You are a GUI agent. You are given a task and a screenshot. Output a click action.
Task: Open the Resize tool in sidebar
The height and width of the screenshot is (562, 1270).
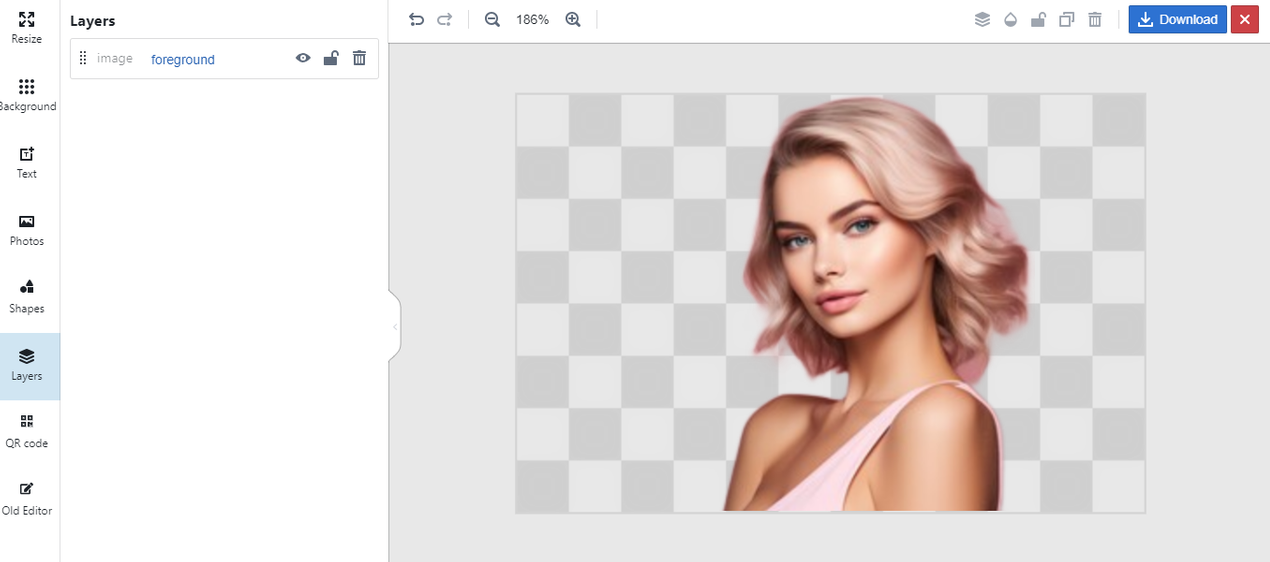pos(27,28)
